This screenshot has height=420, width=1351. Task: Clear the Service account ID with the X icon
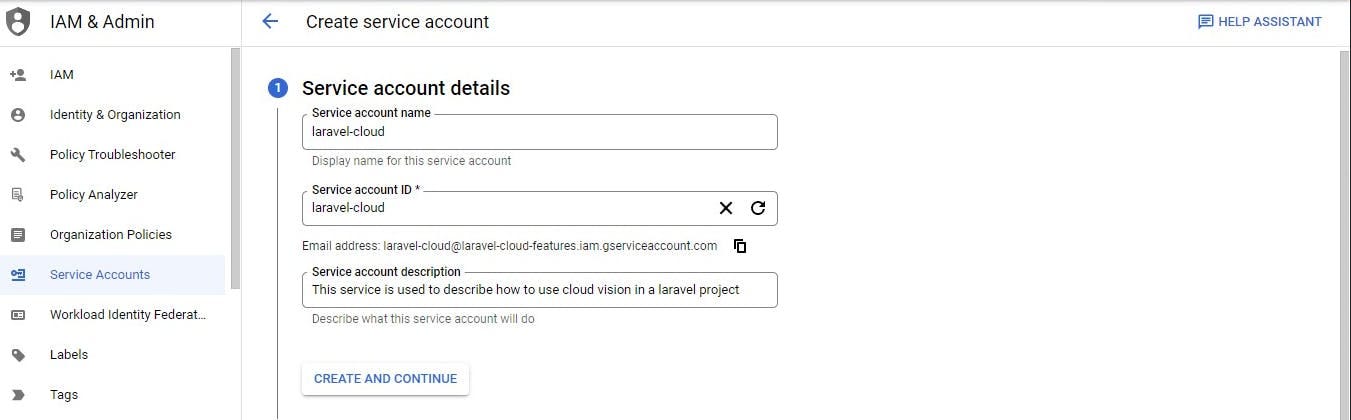click(726, 208)
